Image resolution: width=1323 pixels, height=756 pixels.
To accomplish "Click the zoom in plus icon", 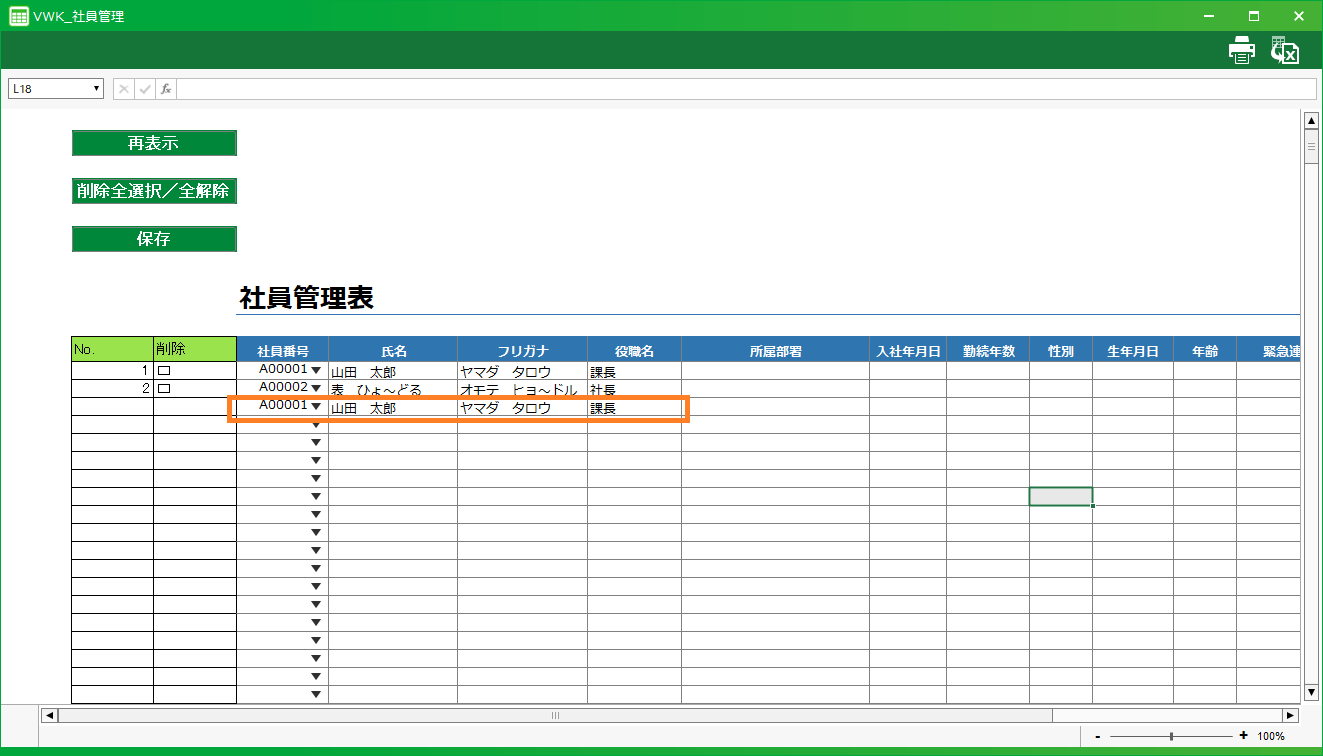I will pos(1243,736).
